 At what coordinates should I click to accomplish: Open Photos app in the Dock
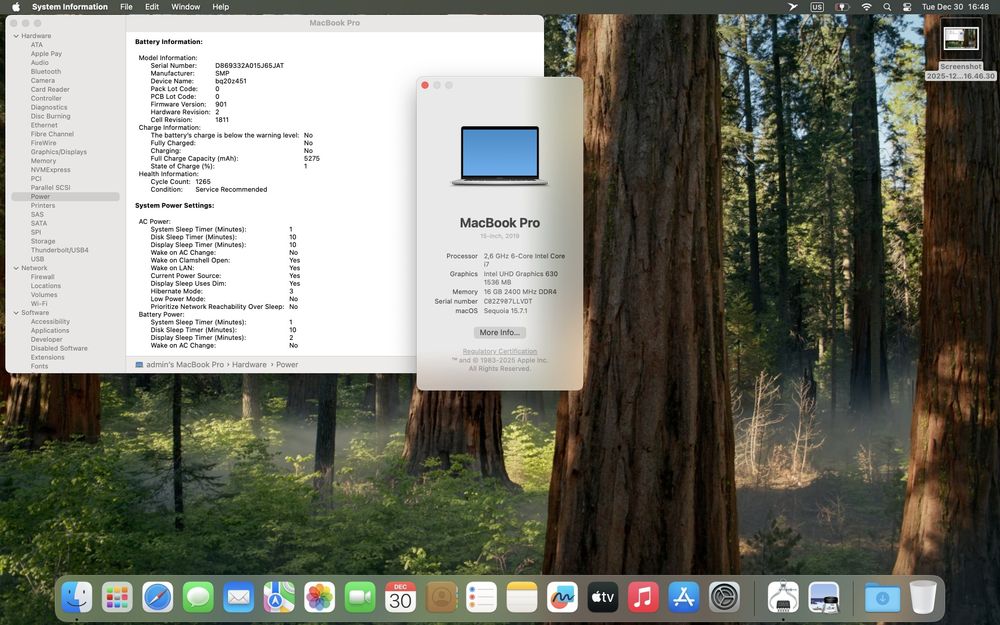tap(320, 598)
